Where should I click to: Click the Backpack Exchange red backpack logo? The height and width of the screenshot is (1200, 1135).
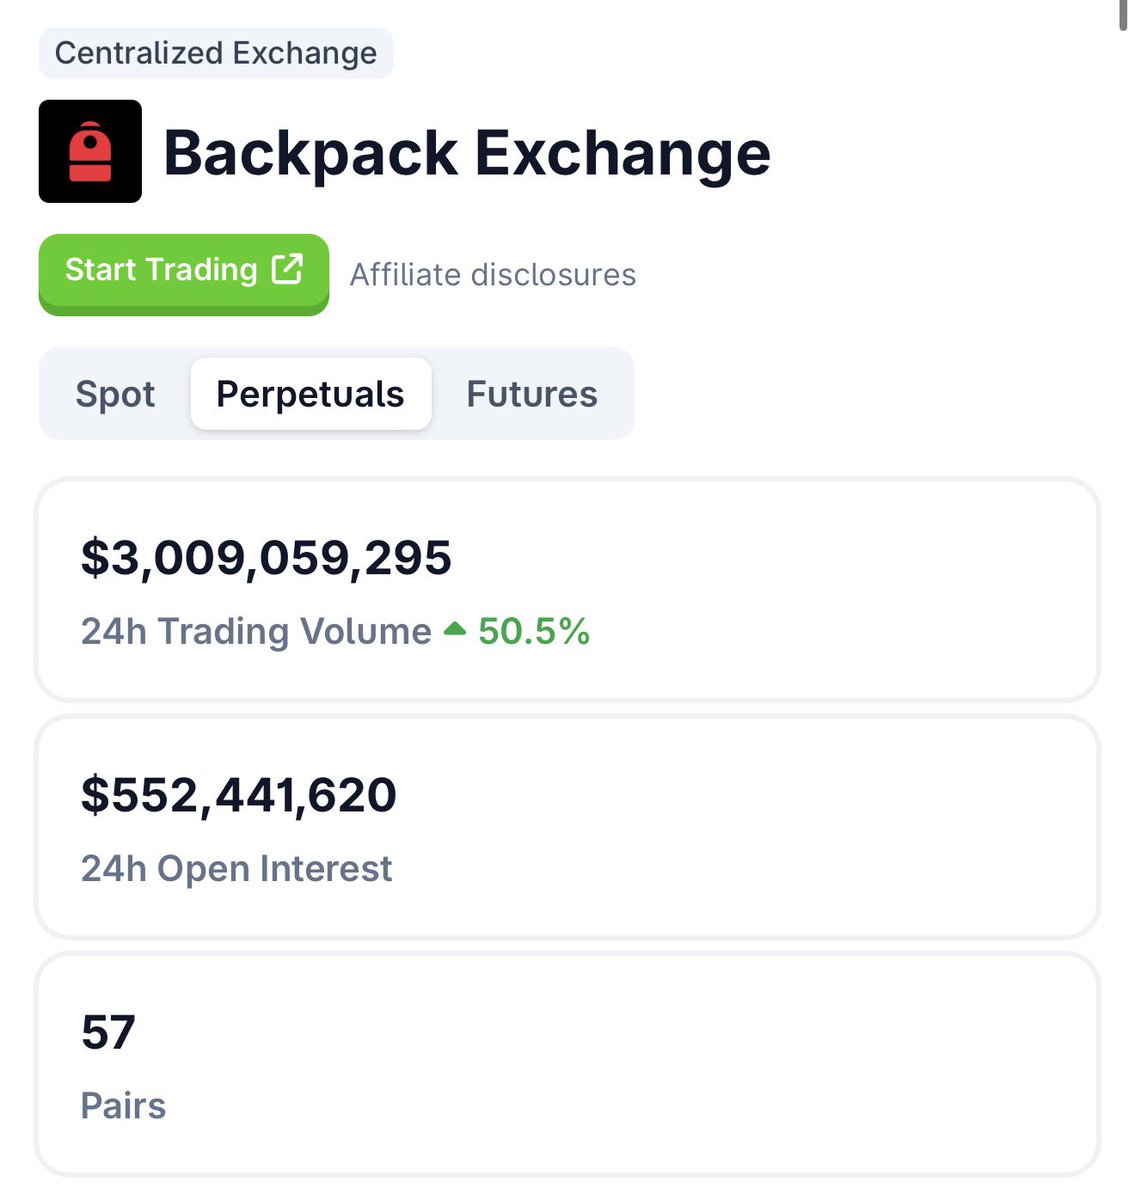90,151
